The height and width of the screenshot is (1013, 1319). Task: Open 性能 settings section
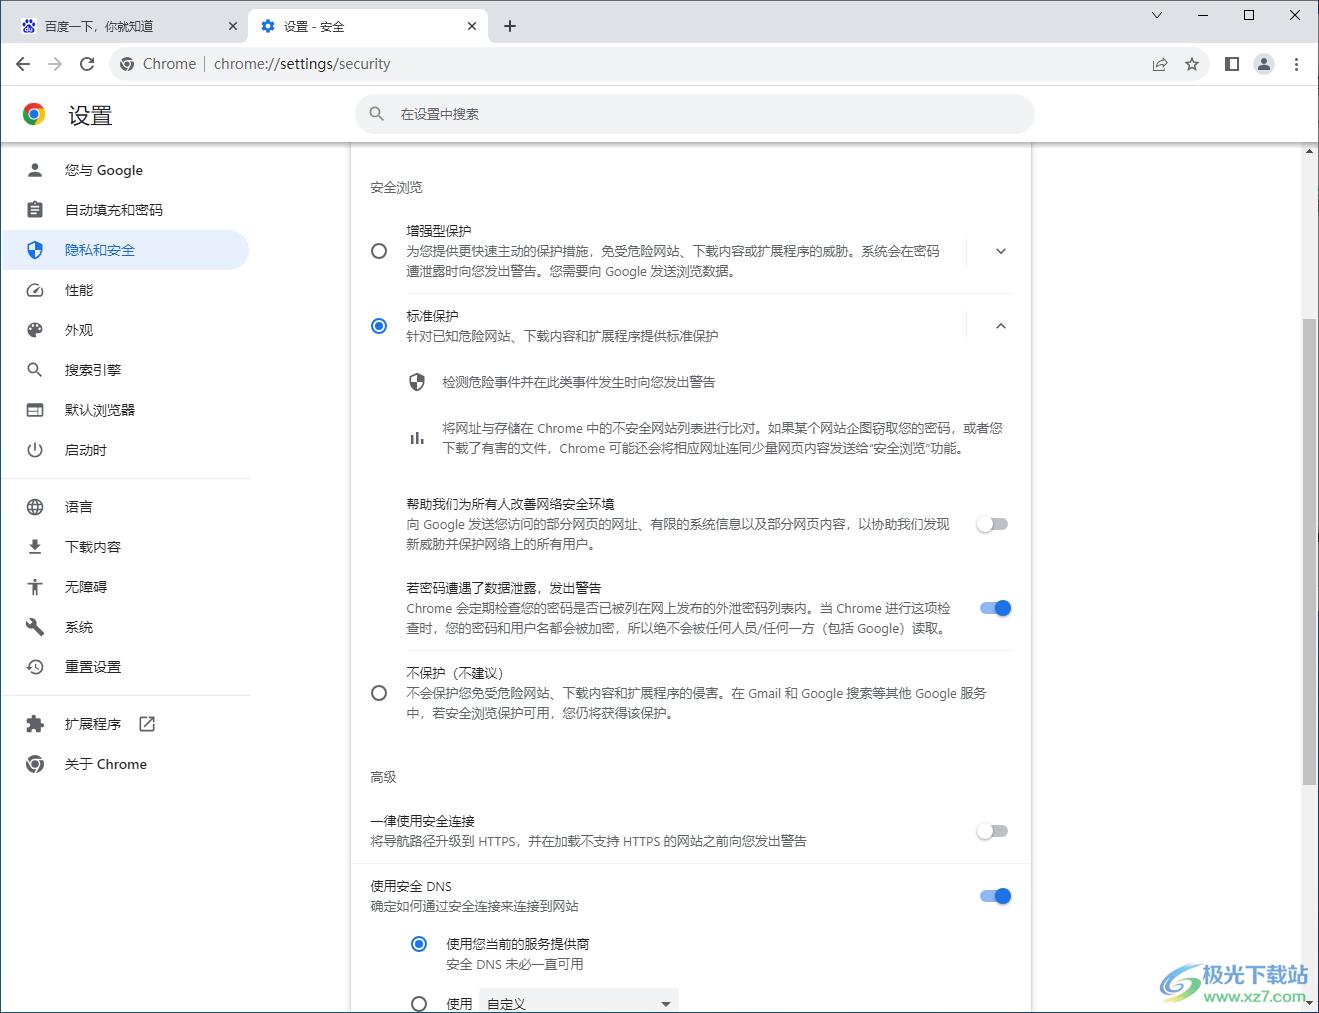coord(125,290)
